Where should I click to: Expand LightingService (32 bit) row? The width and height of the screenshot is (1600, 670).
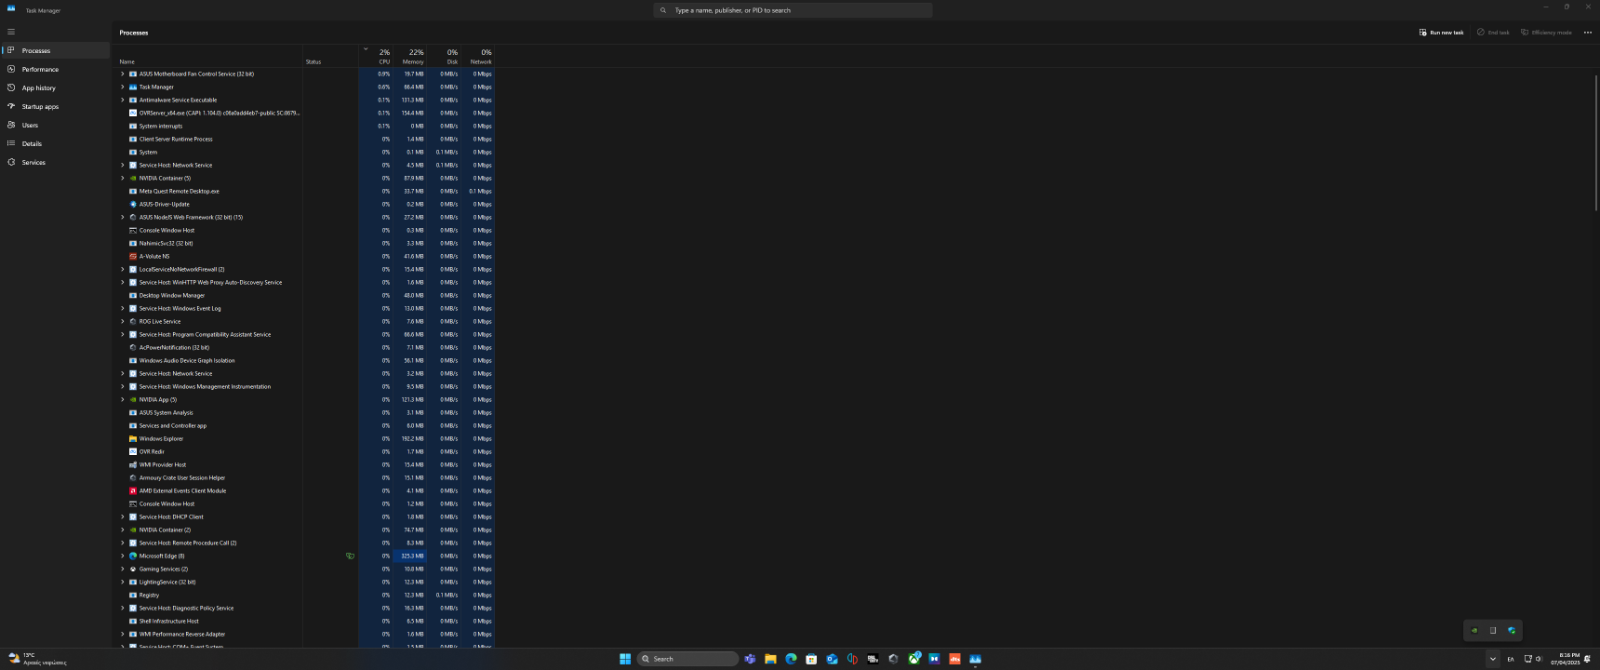123,582
